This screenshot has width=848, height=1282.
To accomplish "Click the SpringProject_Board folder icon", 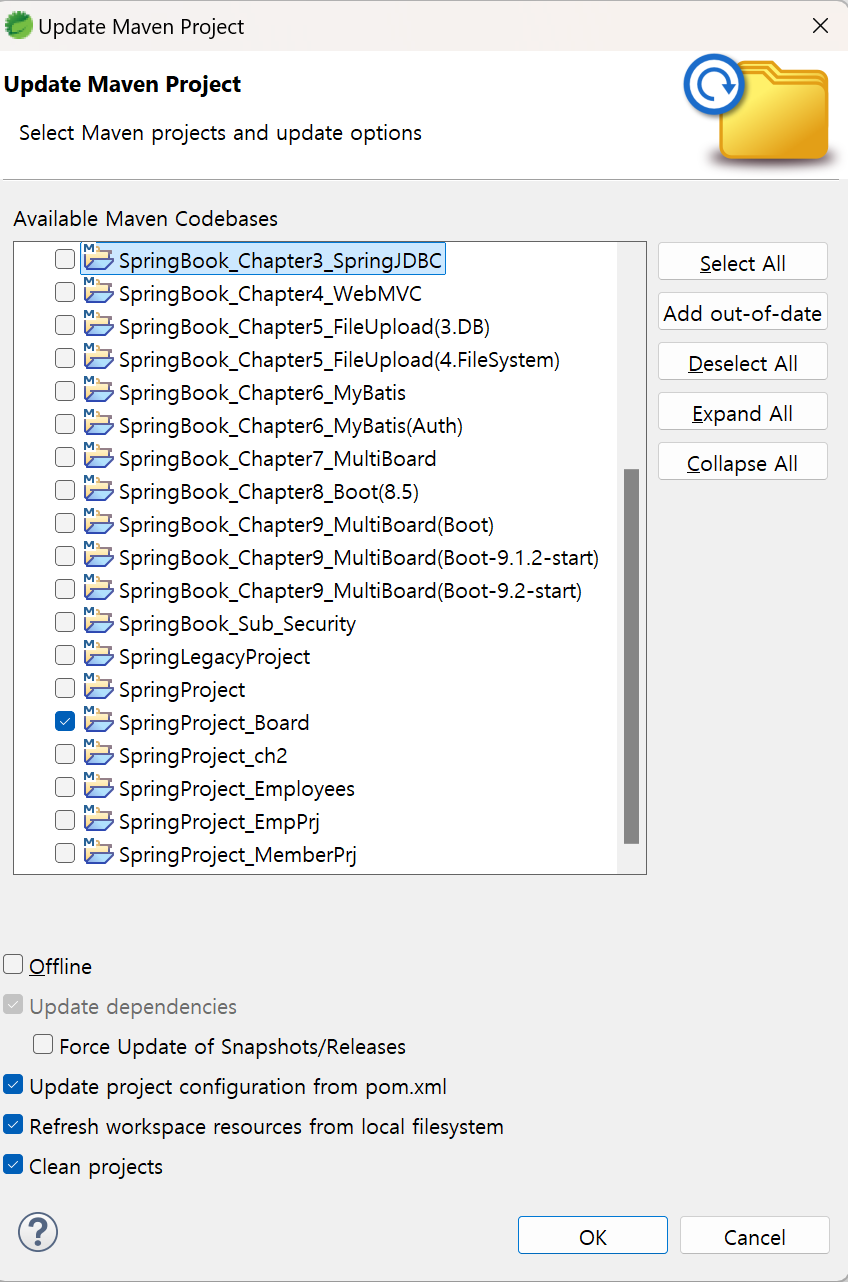I will click(x=98, y=721).
